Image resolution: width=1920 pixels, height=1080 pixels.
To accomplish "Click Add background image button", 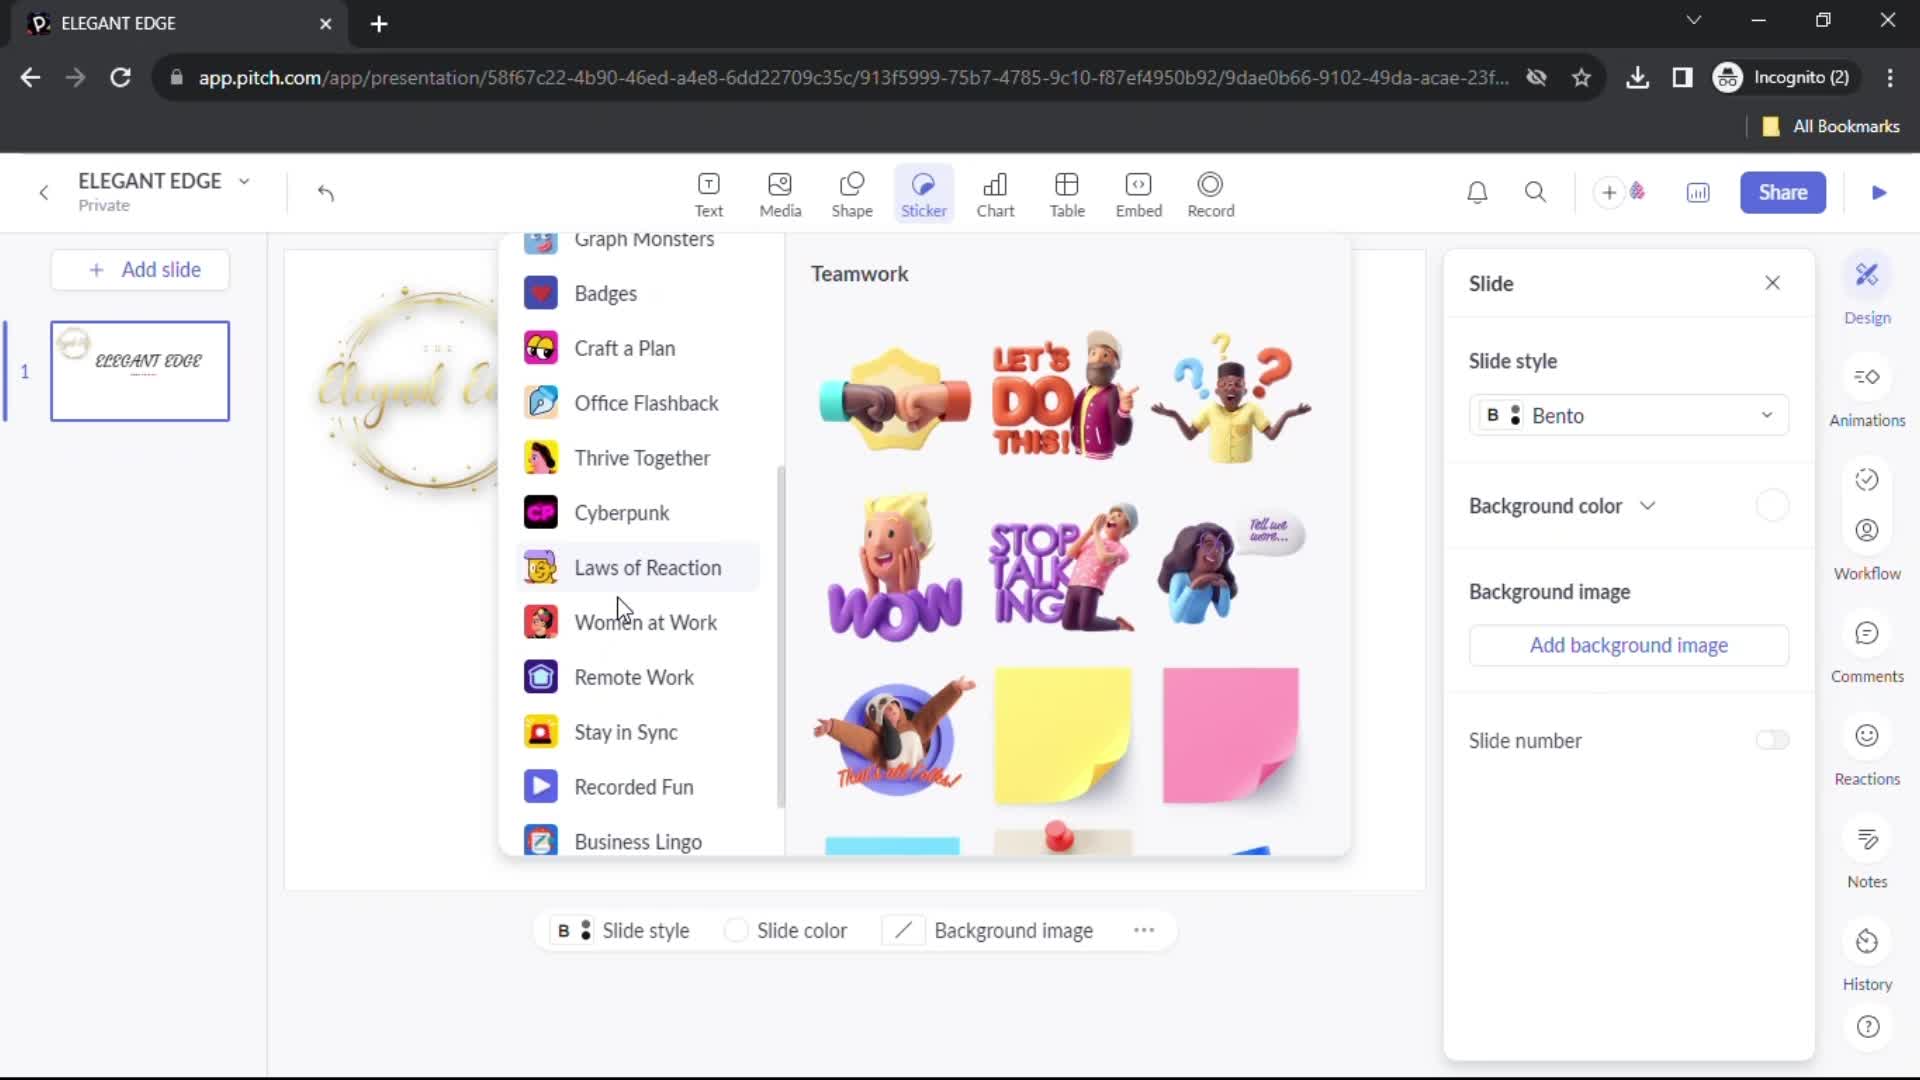I will pyautogui.click(x=1629, y=645).
